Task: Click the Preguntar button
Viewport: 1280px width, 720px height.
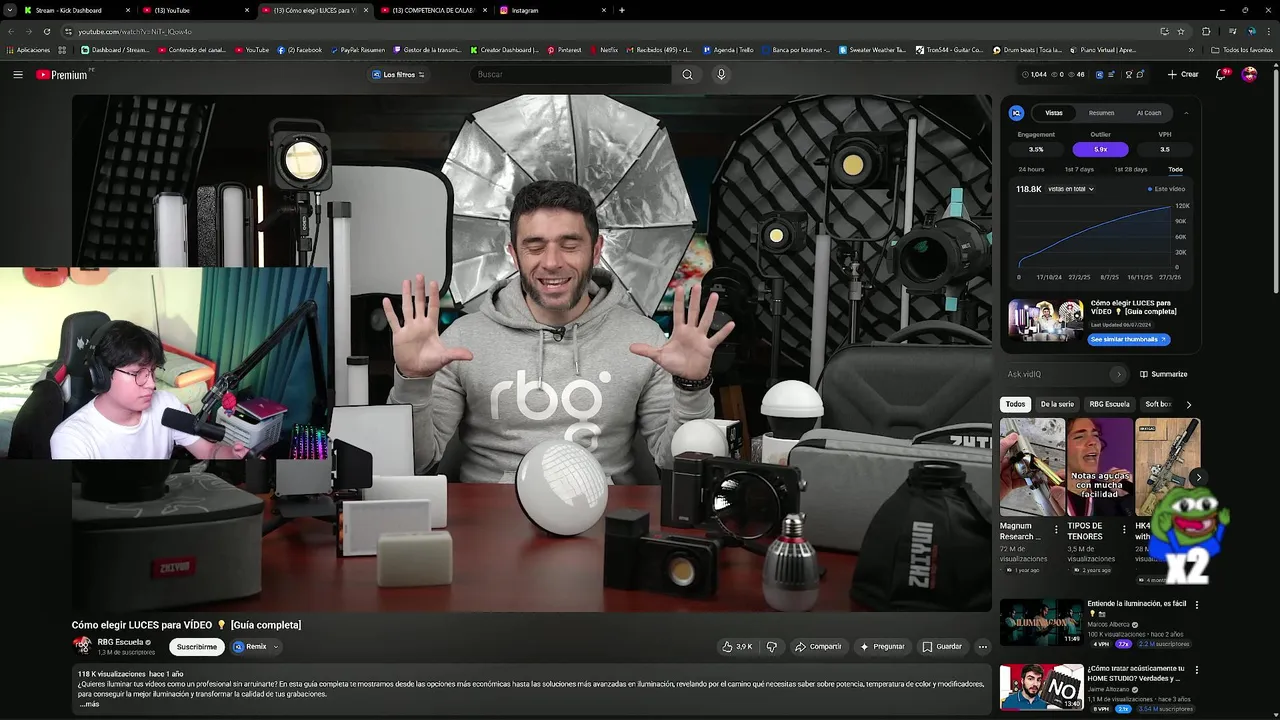Action: pyautogui.click(x=881, y=647)
